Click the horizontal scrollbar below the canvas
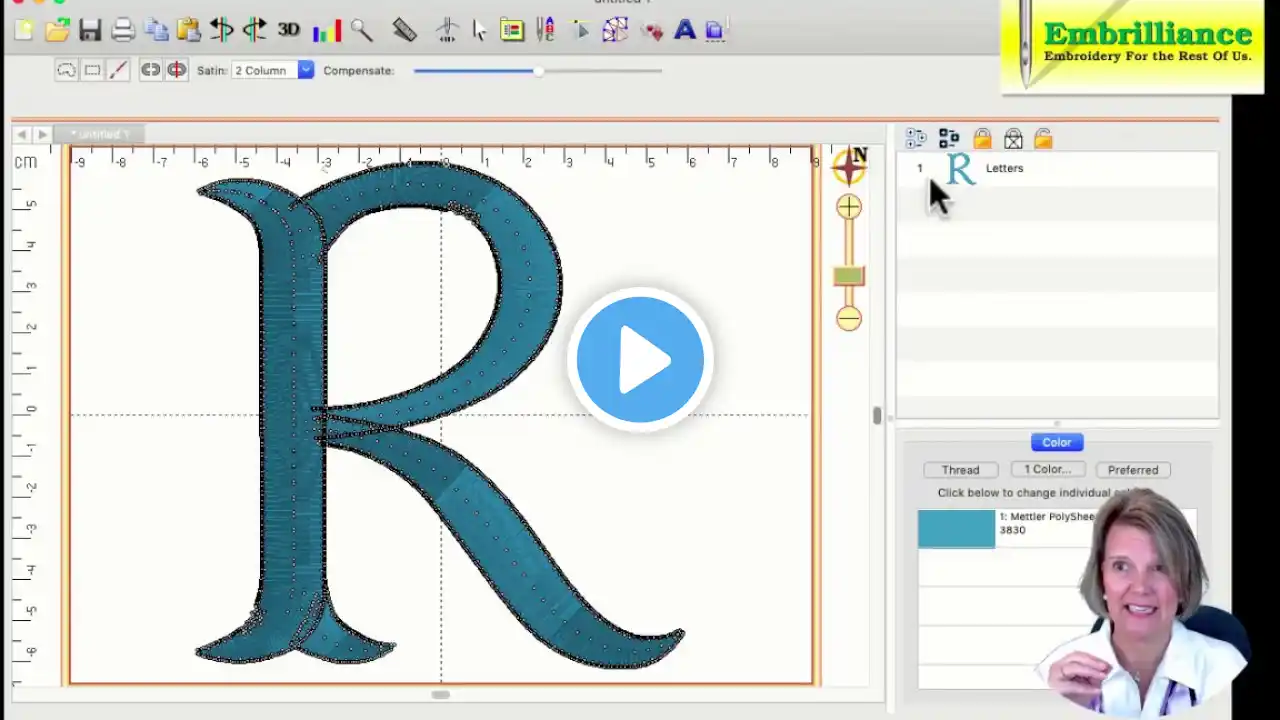This screenshot has height=720, width=1280. point(440,694)
